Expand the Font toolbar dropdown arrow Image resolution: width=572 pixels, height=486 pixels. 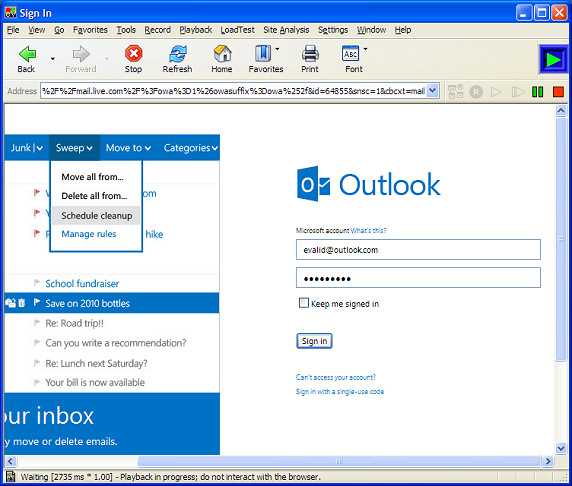click(x=365, y=49)
